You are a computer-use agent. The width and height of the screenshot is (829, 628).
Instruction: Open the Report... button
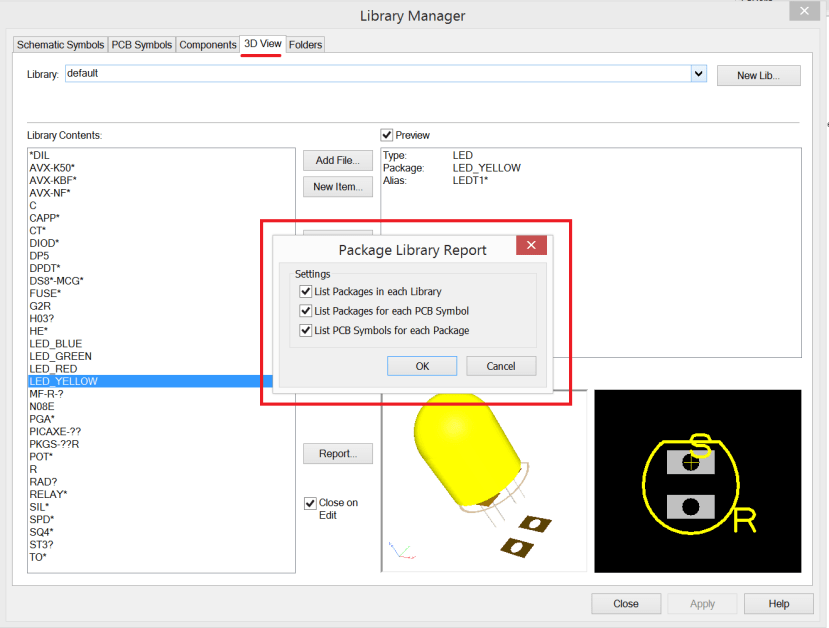337,454
